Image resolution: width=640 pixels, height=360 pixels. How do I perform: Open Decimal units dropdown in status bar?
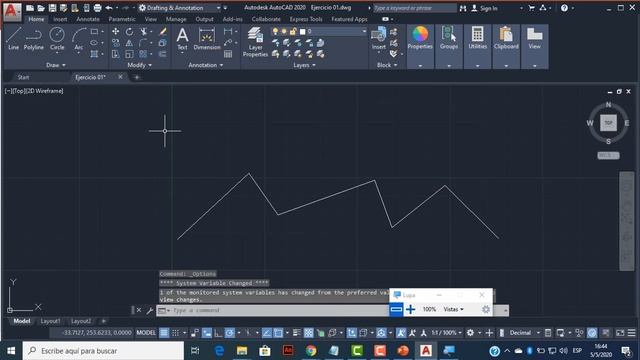(524, 333)
